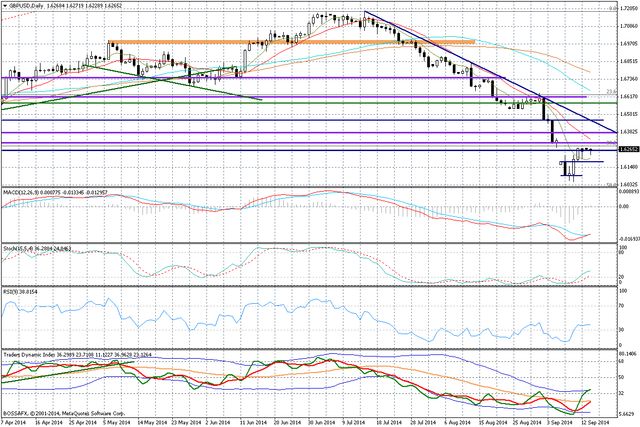Screen dimensions: 640x427
Task: Open the chart menu arrow beside GBPUSD,Daily
Action: (x=4, y=7)
